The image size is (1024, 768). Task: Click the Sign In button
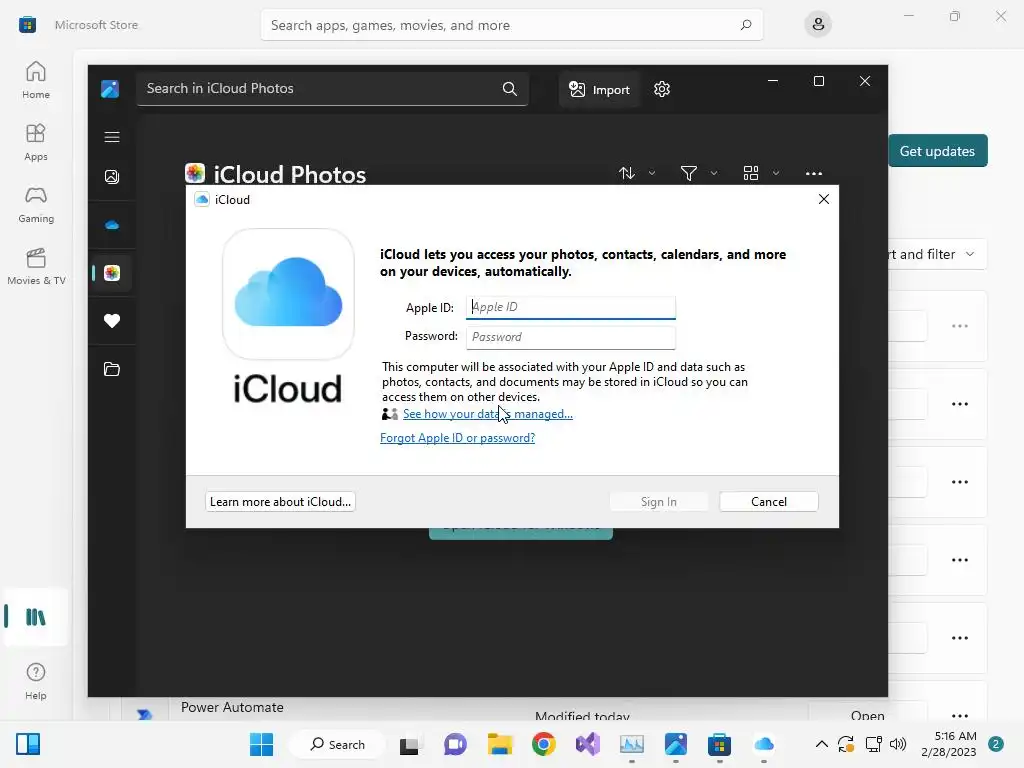click(658, 502)
